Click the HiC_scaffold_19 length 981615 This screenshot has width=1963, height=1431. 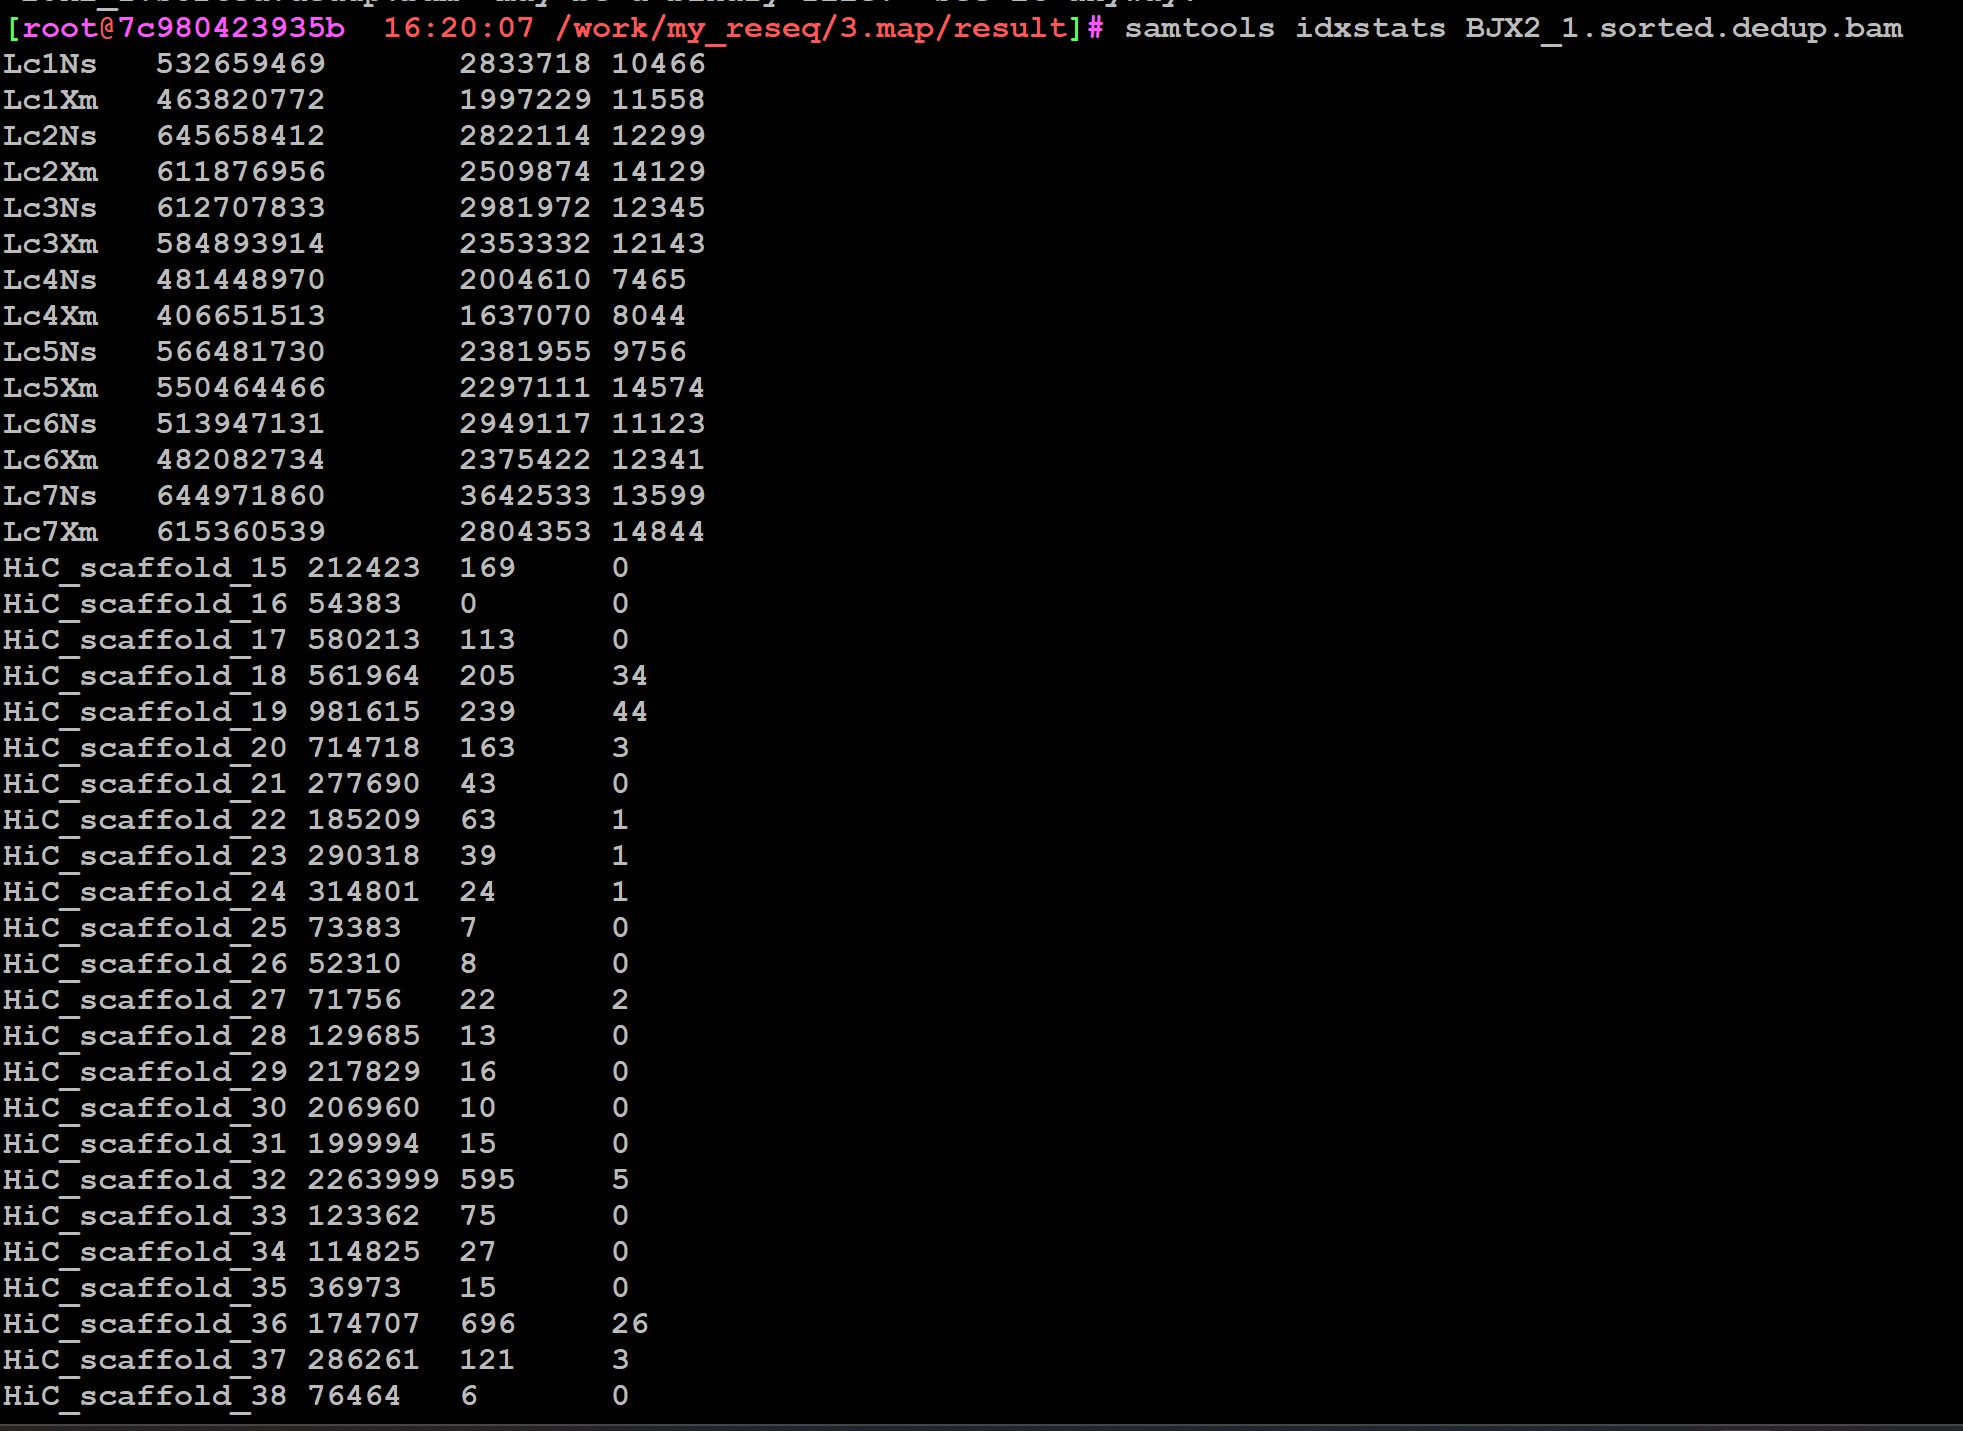point(363,712)
